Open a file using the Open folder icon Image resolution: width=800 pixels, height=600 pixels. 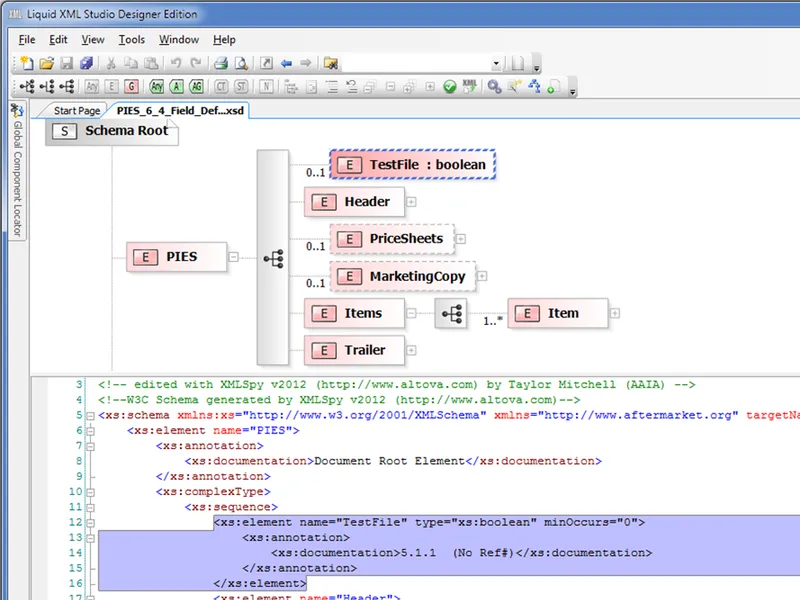click(46, 62)
